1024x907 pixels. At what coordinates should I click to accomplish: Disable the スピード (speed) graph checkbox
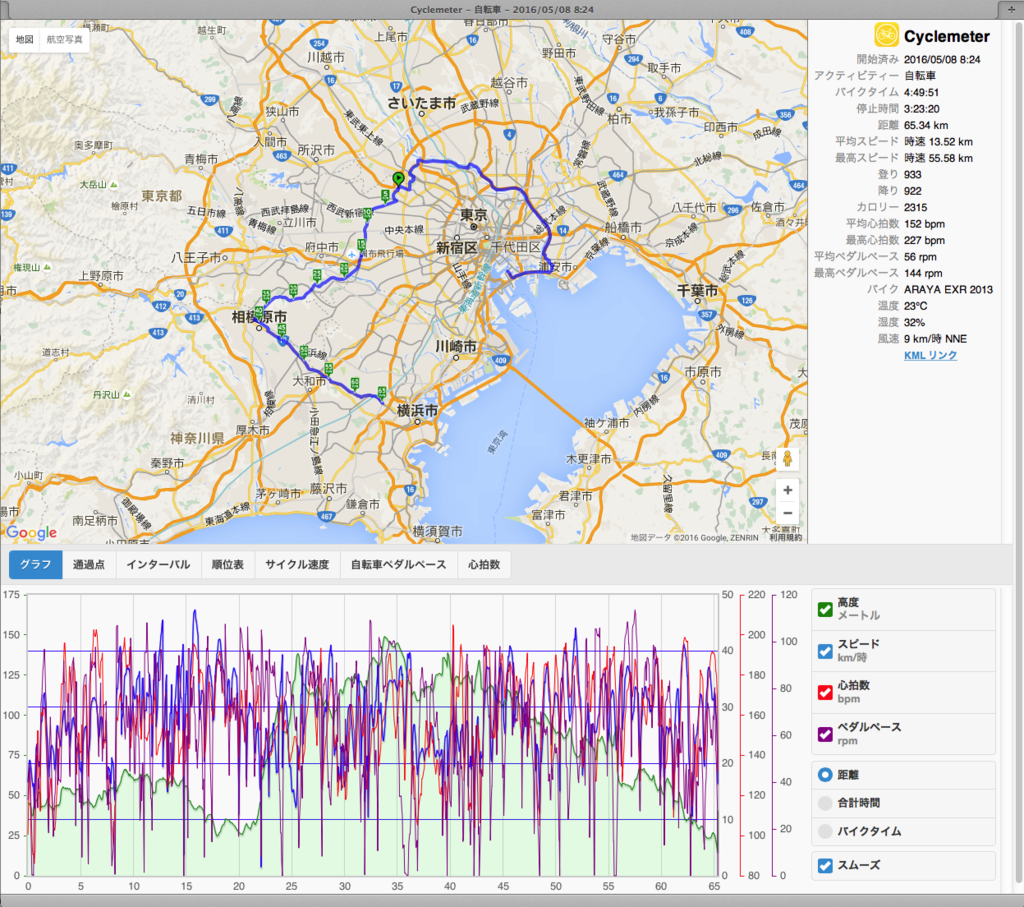tap(825, 651)
